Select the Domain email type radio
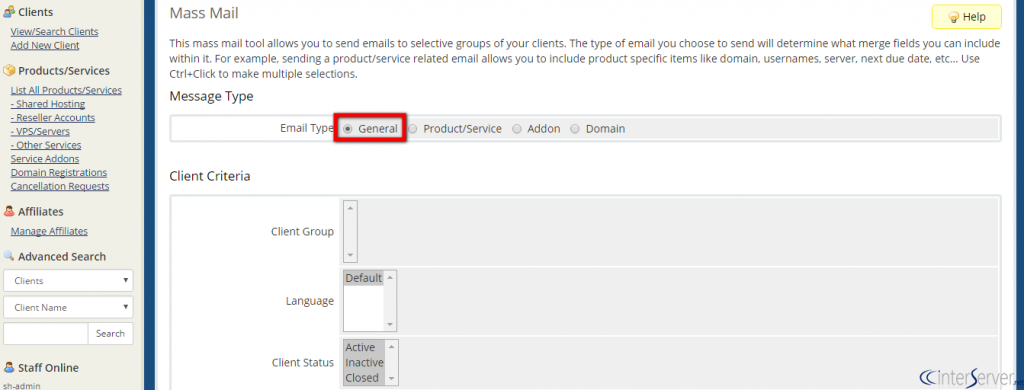Viewport: 1024px width, 390px height. click(x=575, y=129)
